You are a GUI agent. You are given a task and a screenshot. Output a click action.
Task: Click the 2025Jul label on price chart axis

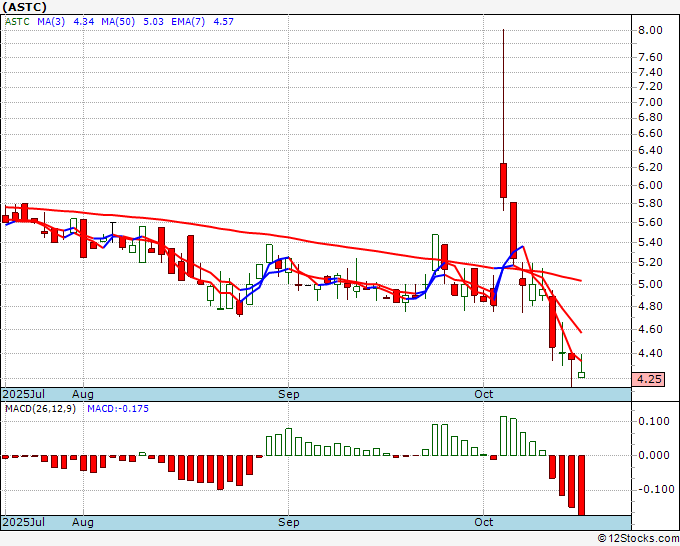24,394
